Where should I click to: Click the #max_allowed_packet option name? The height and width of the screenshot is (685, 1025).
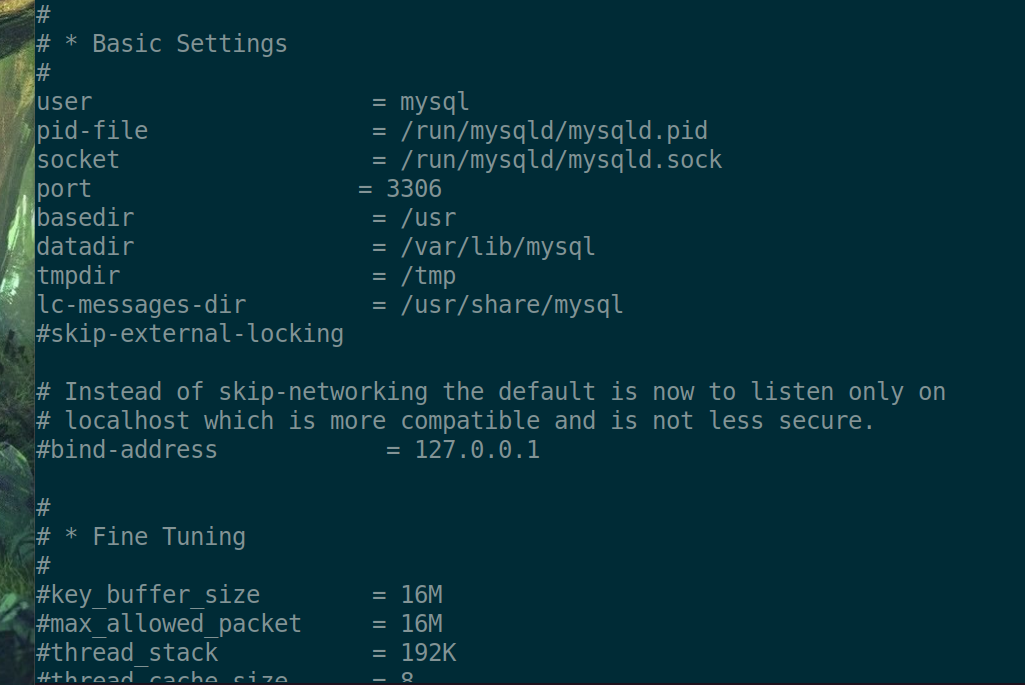(x=169, y=624)
